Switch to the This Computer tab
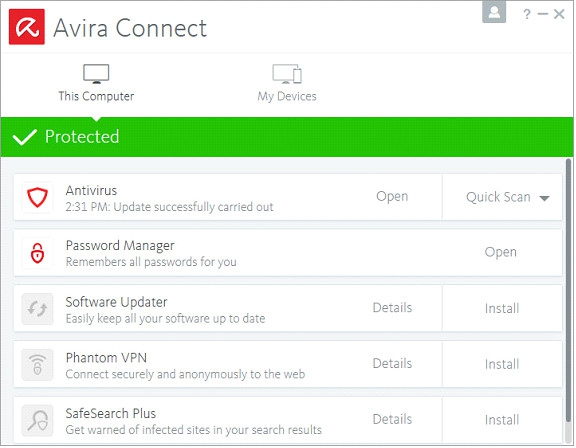 [x=96, y=83]
